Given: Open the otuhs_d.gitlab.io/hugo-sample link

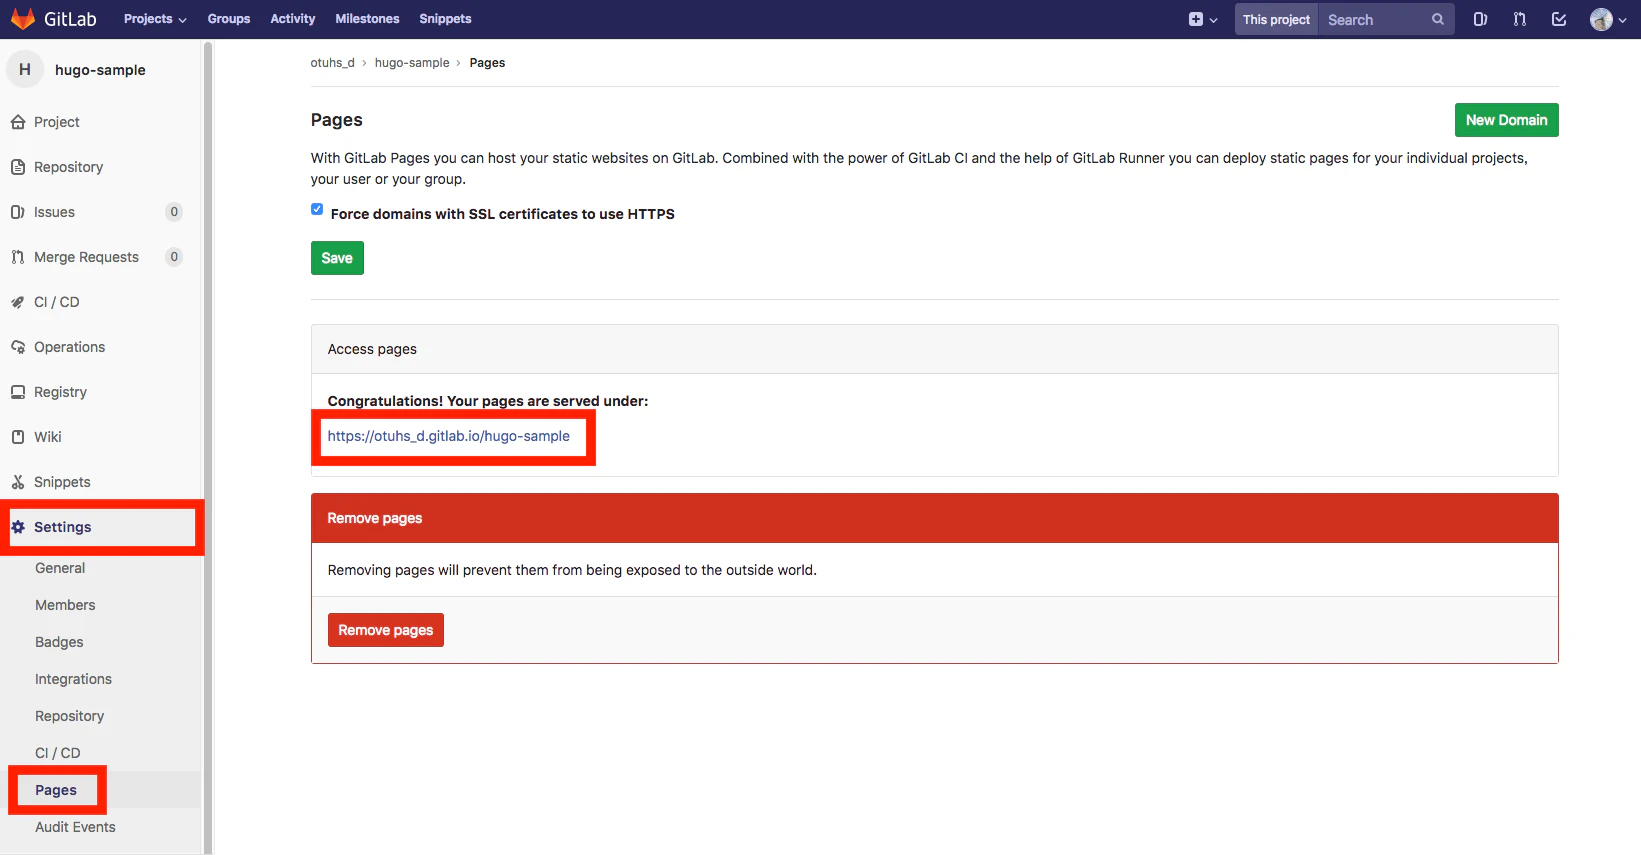Looking at the screenshot, I should point(449,436).
